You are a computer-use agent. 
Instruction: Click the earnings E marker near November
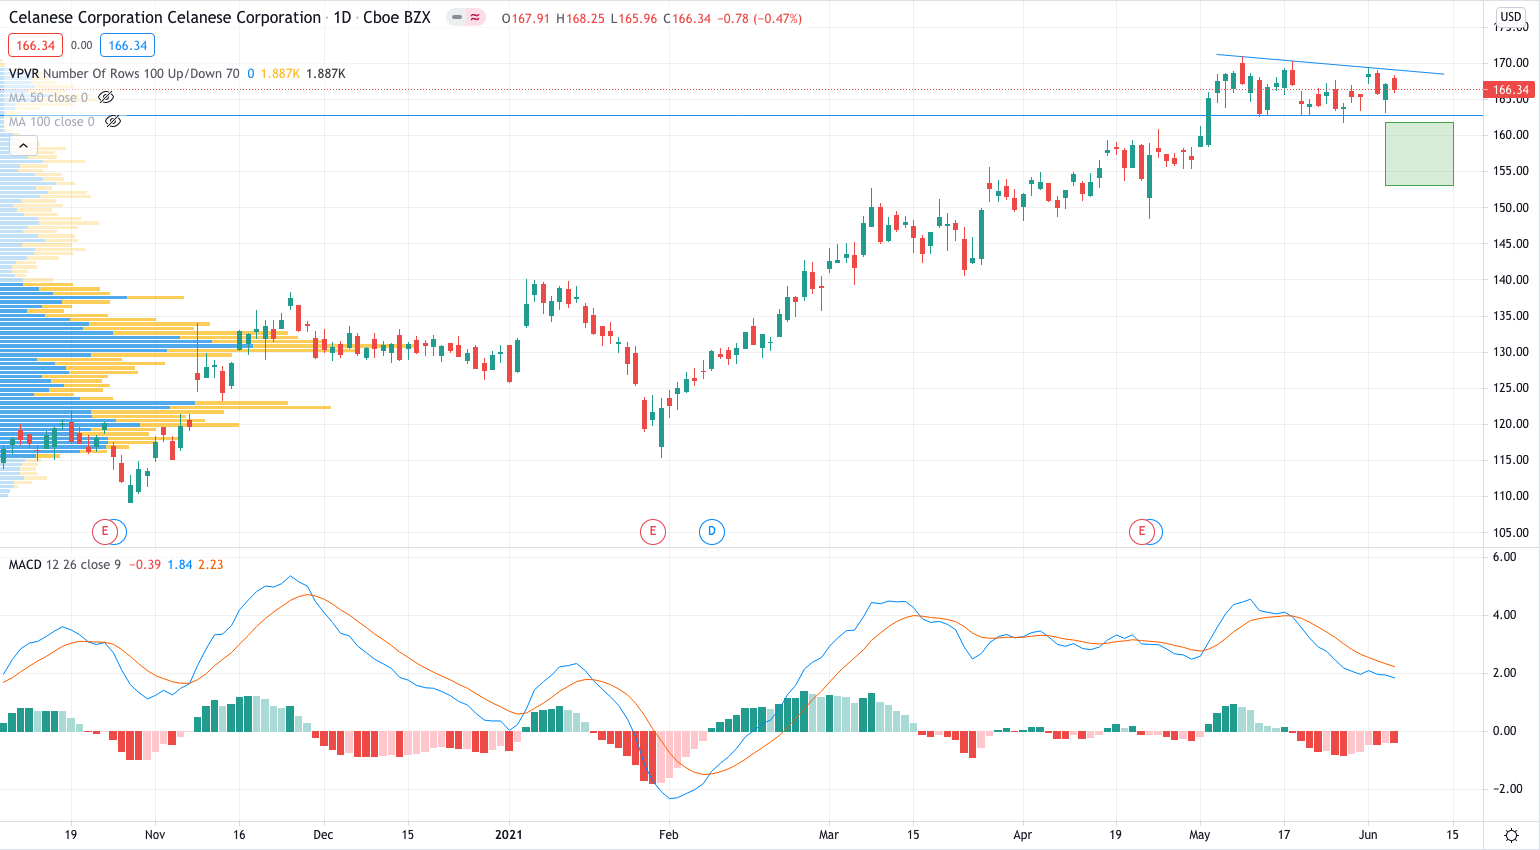tap(104, 531)
